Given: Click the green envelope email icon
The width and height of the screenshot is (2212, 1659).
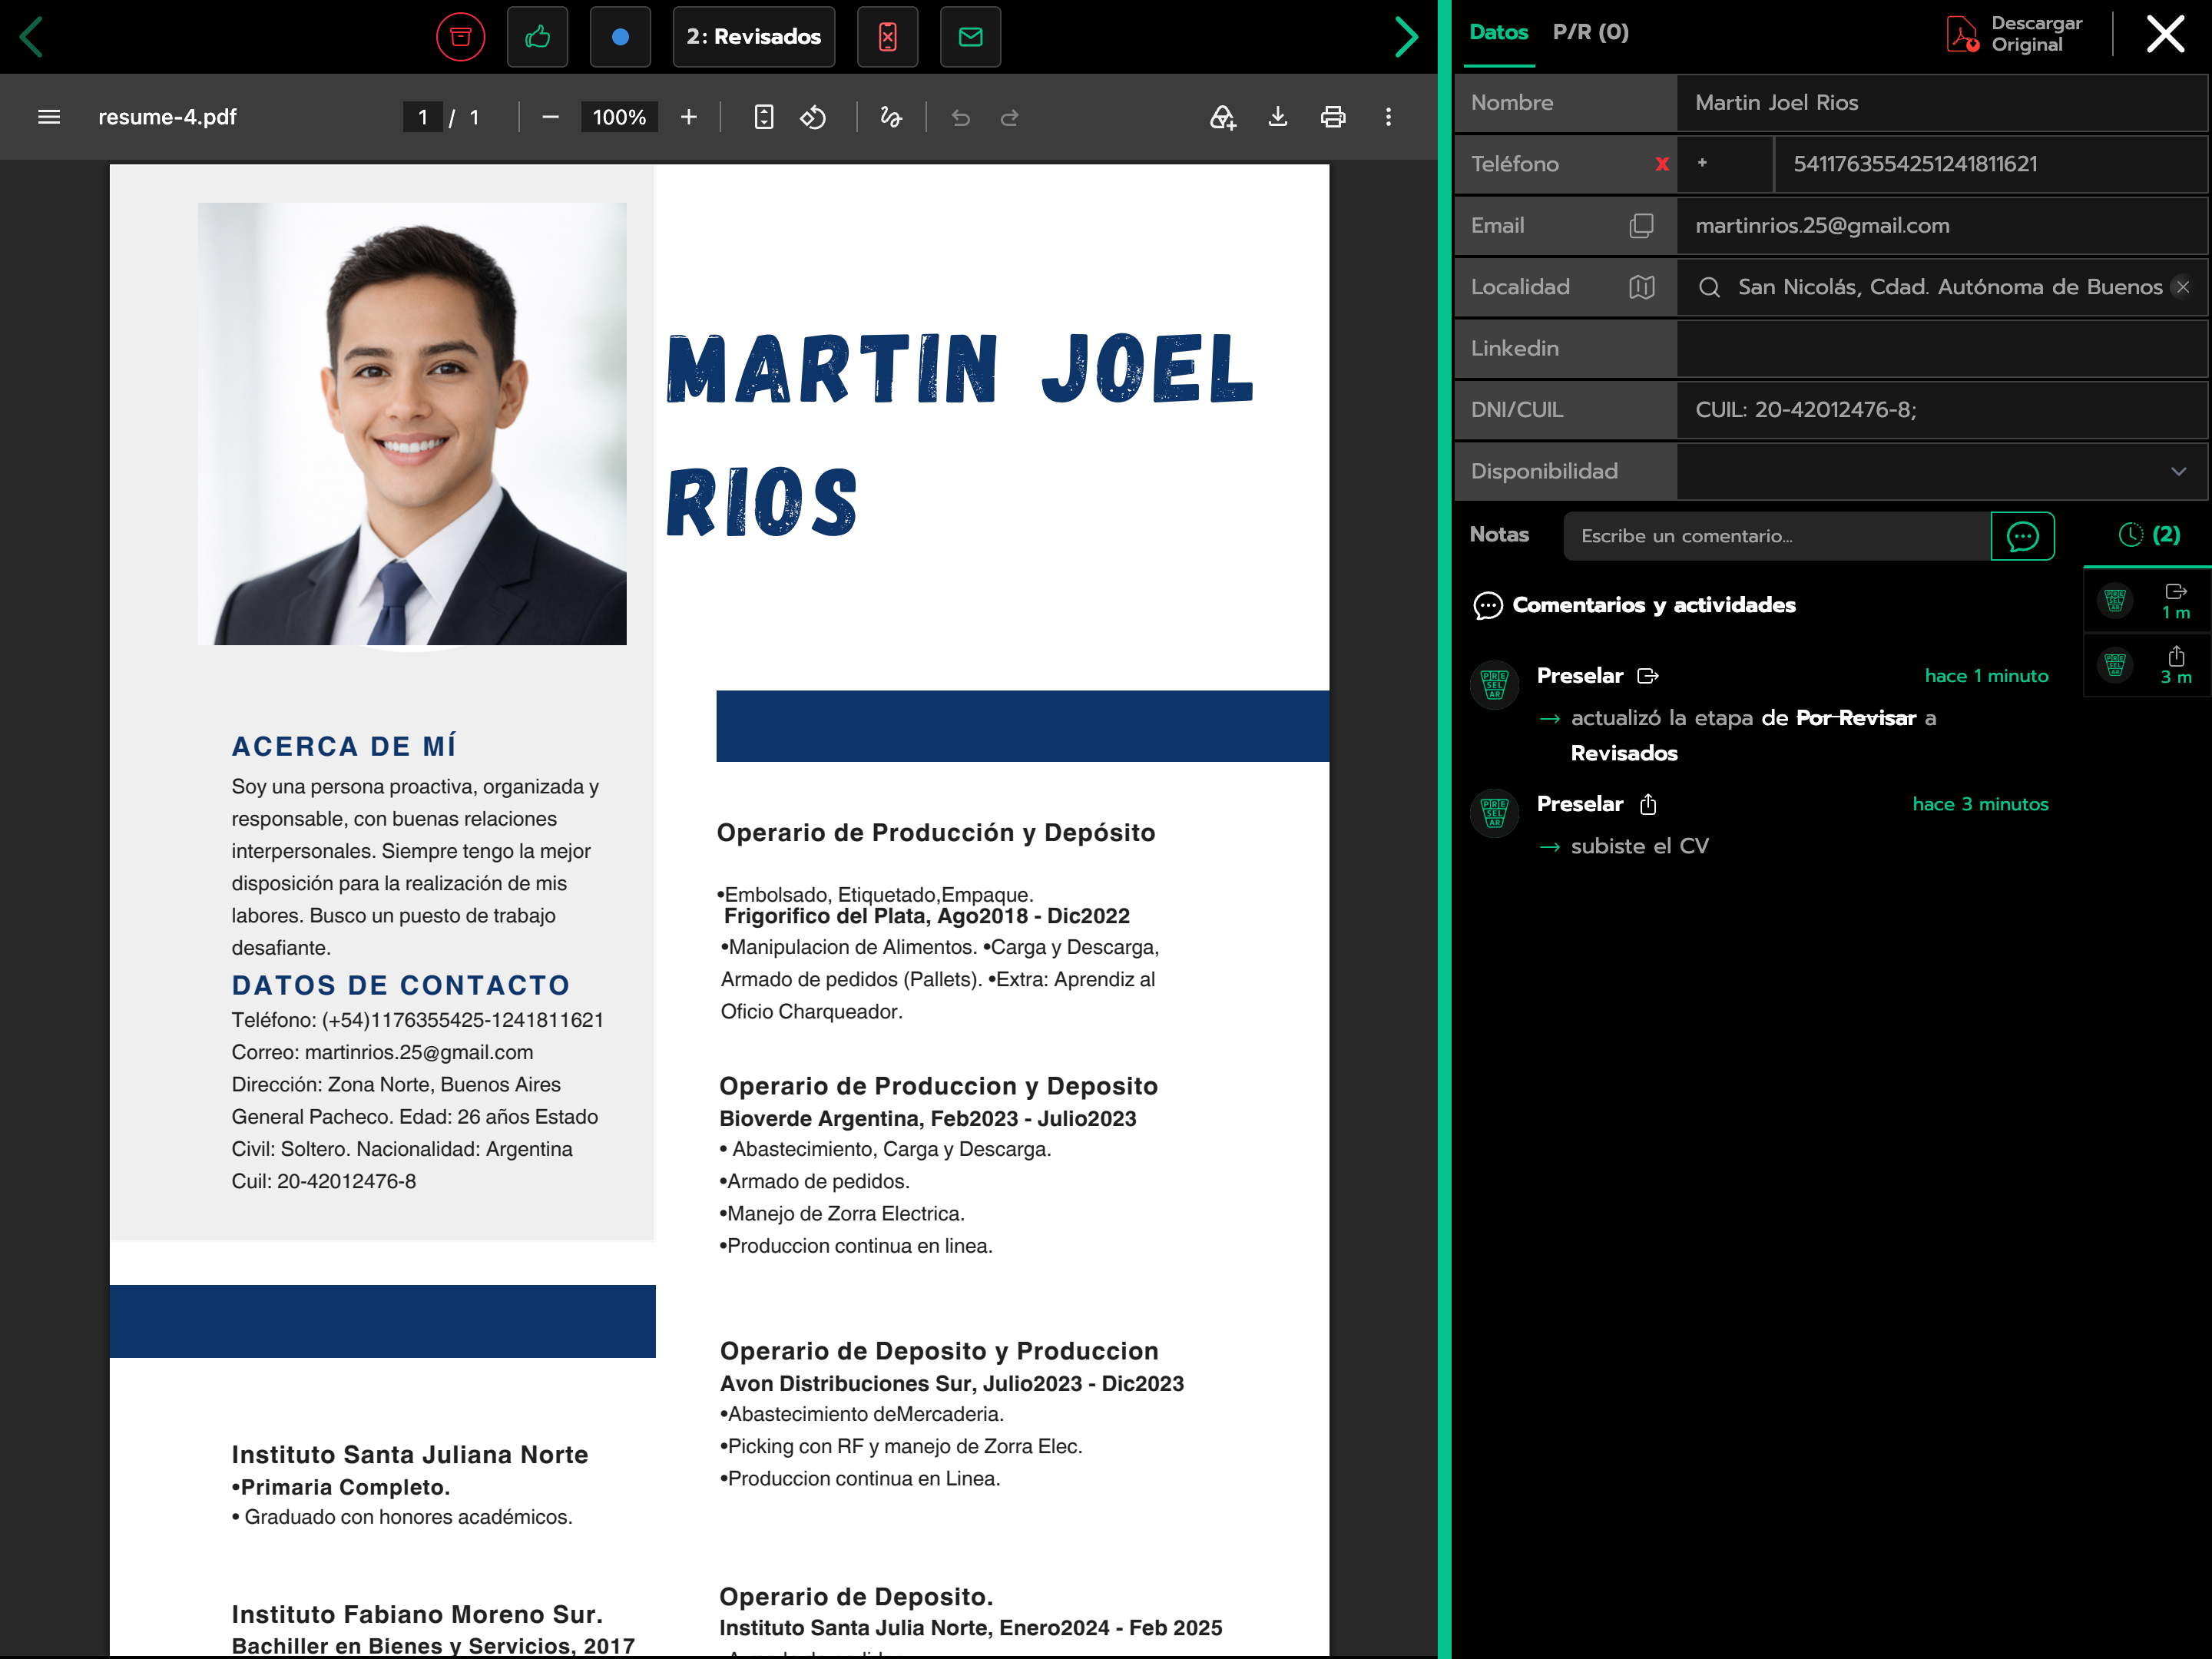Looking at the screenshot, I should click(x=970, y=37).
